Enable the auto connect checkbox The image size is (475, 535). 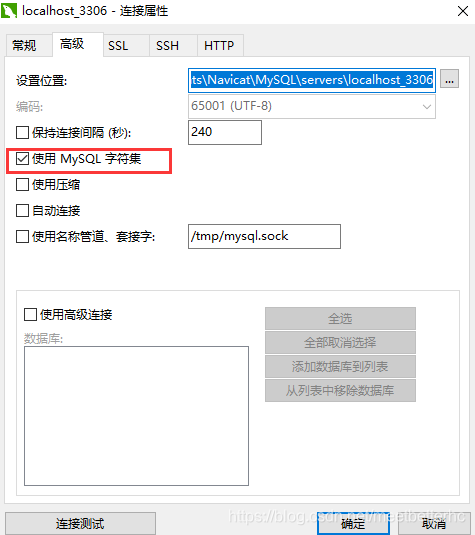point(22,211)
